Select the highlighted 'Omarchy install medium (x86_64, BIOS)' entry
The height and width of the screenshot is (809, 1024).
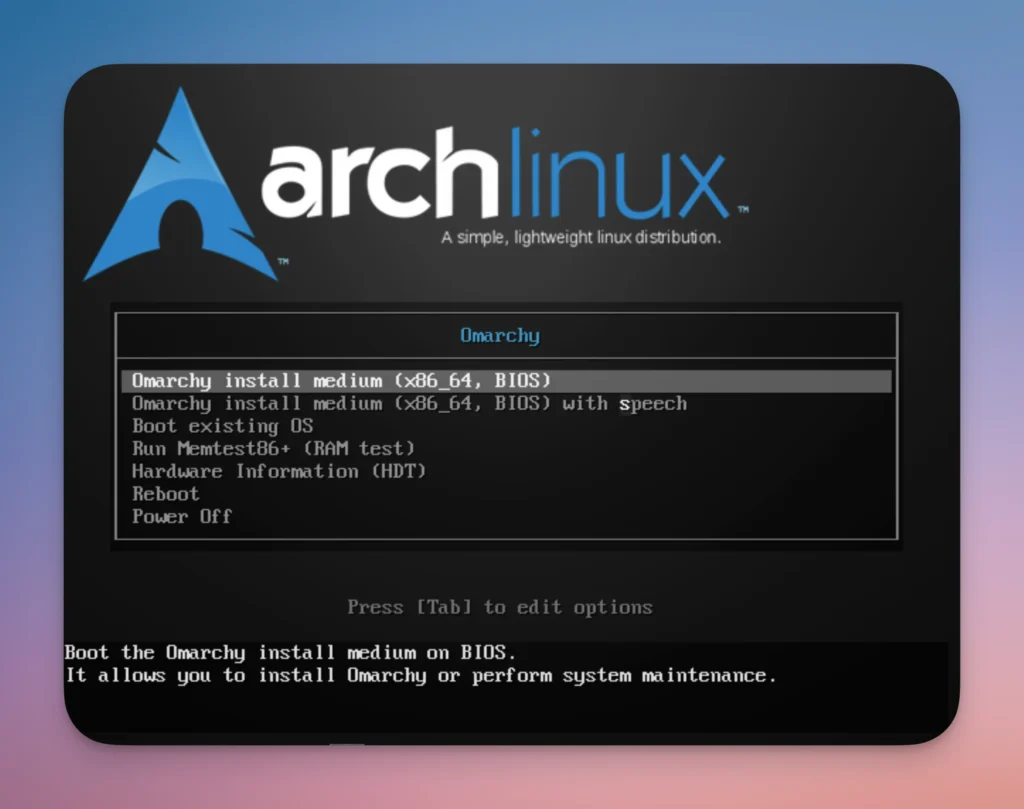point(340,381)
